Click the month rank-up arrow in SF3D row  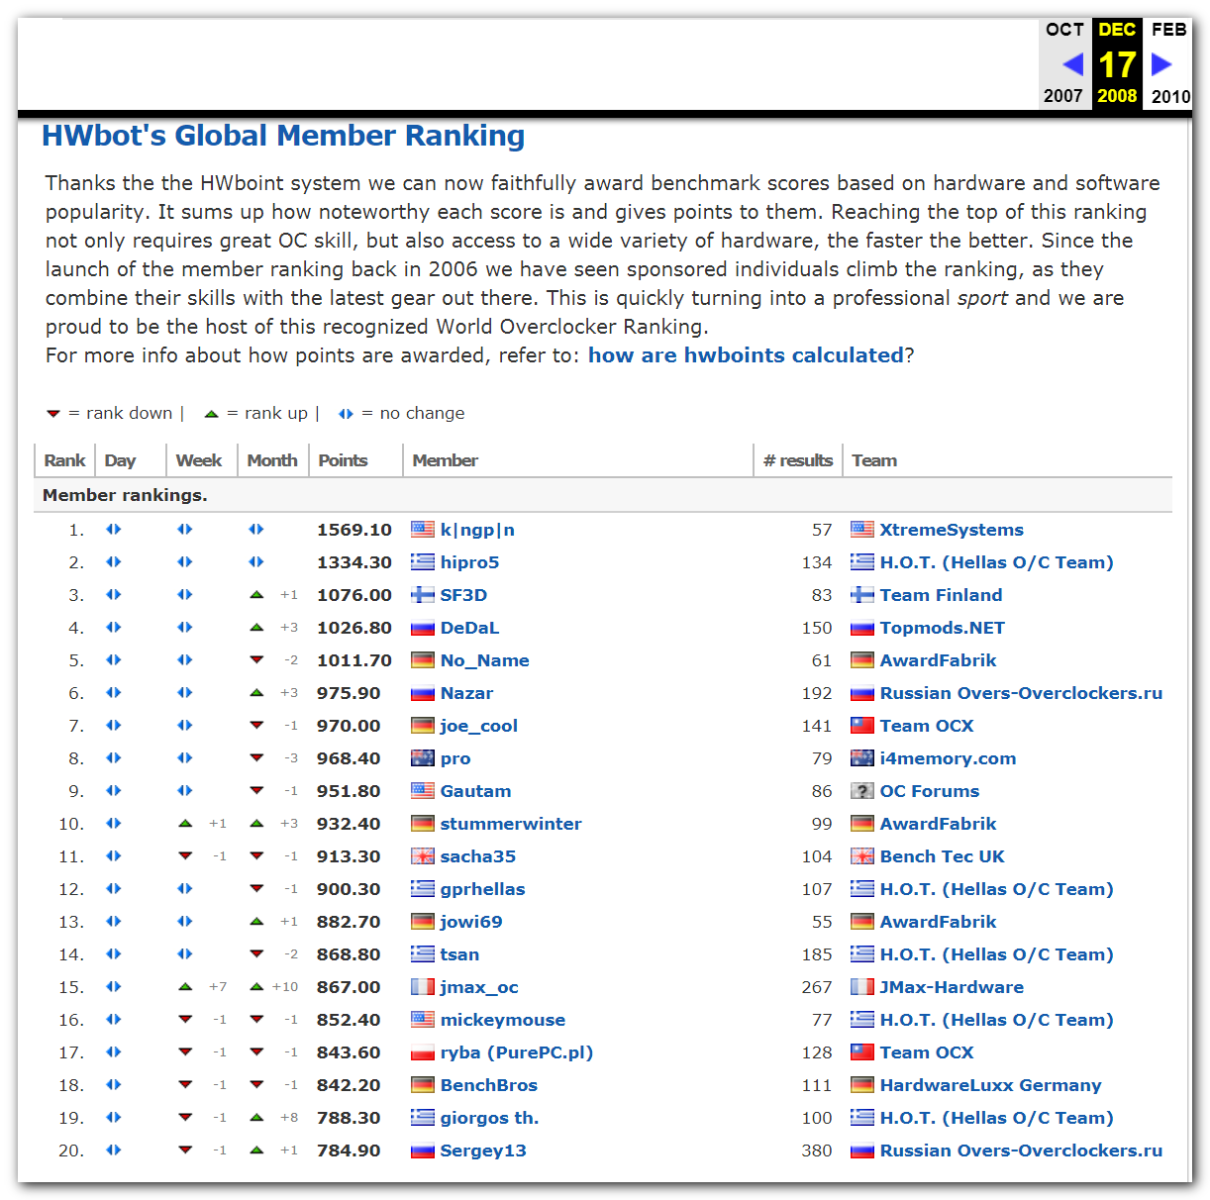pyautogui.click(x=256, y=595)
